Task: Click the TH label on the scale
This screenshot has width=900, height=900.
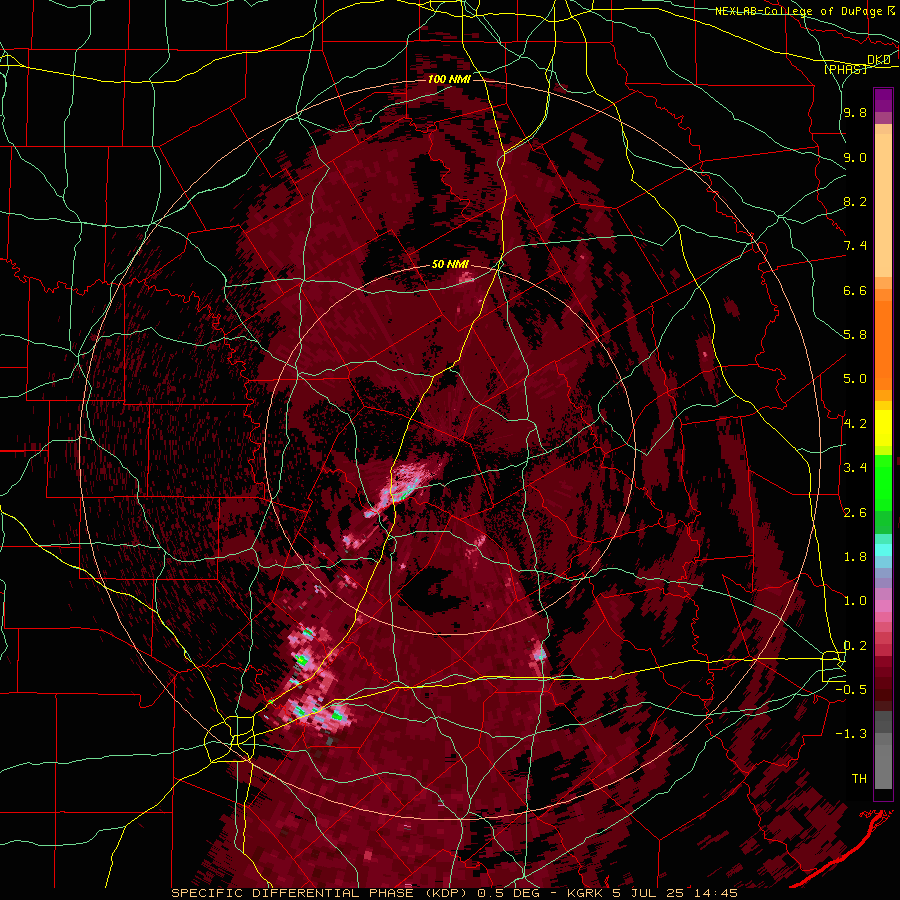Action: click(859, 778)
